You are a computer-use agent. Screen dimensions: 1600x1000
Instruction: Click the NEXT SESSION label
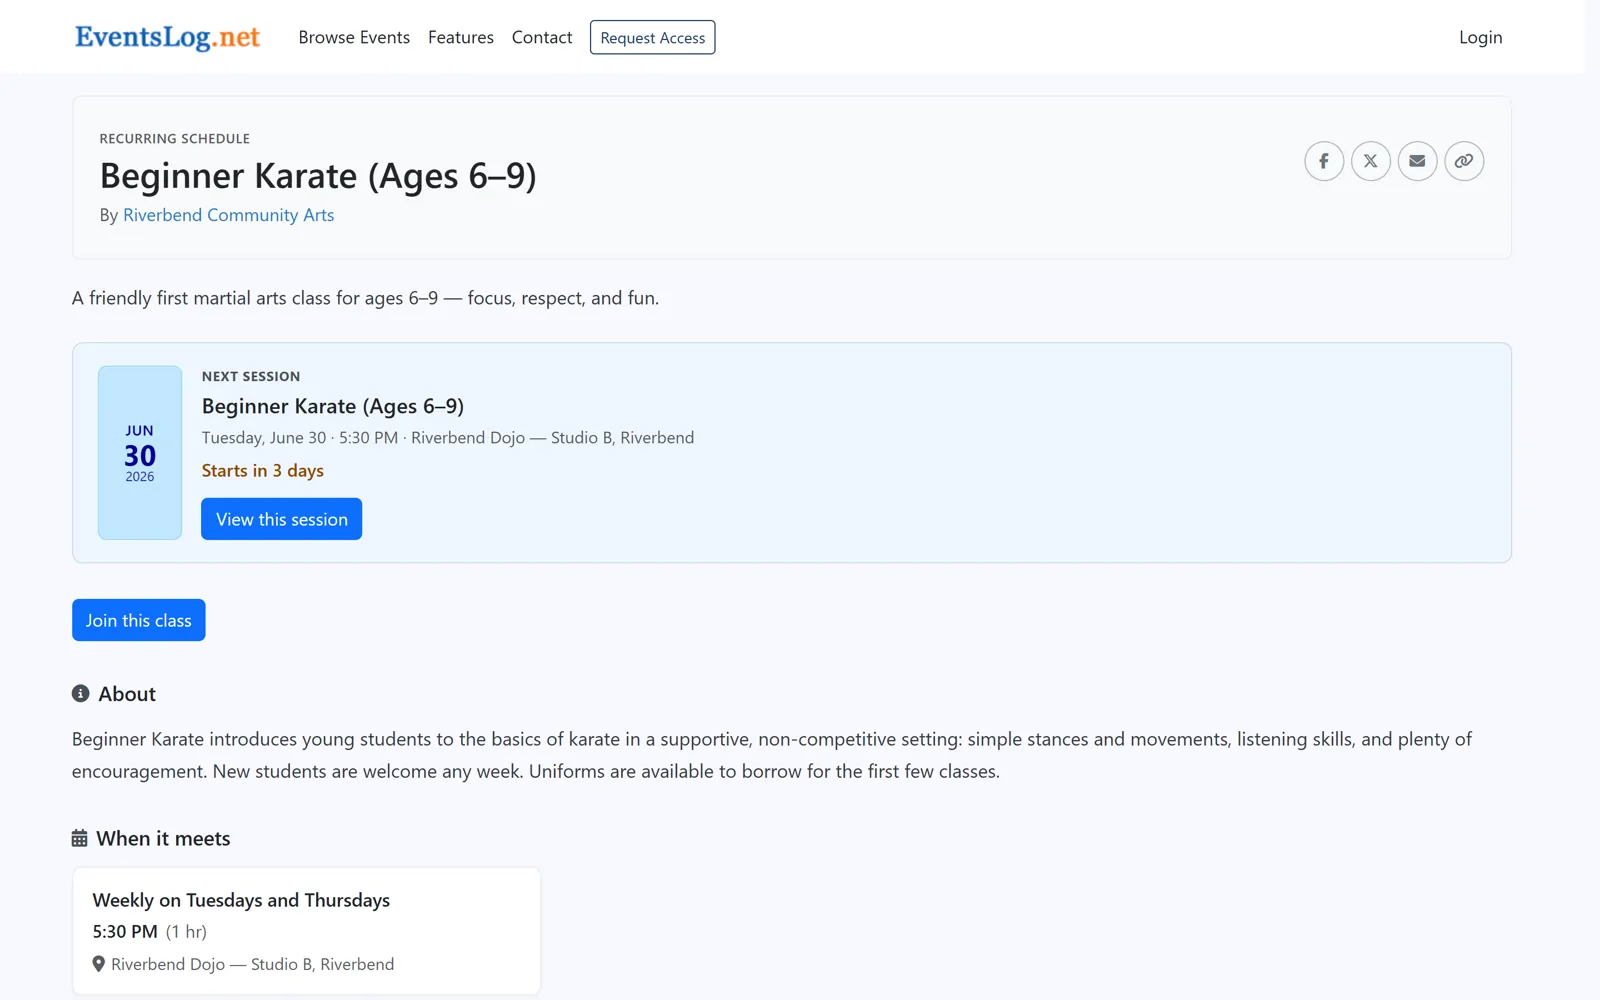(251, 376)
